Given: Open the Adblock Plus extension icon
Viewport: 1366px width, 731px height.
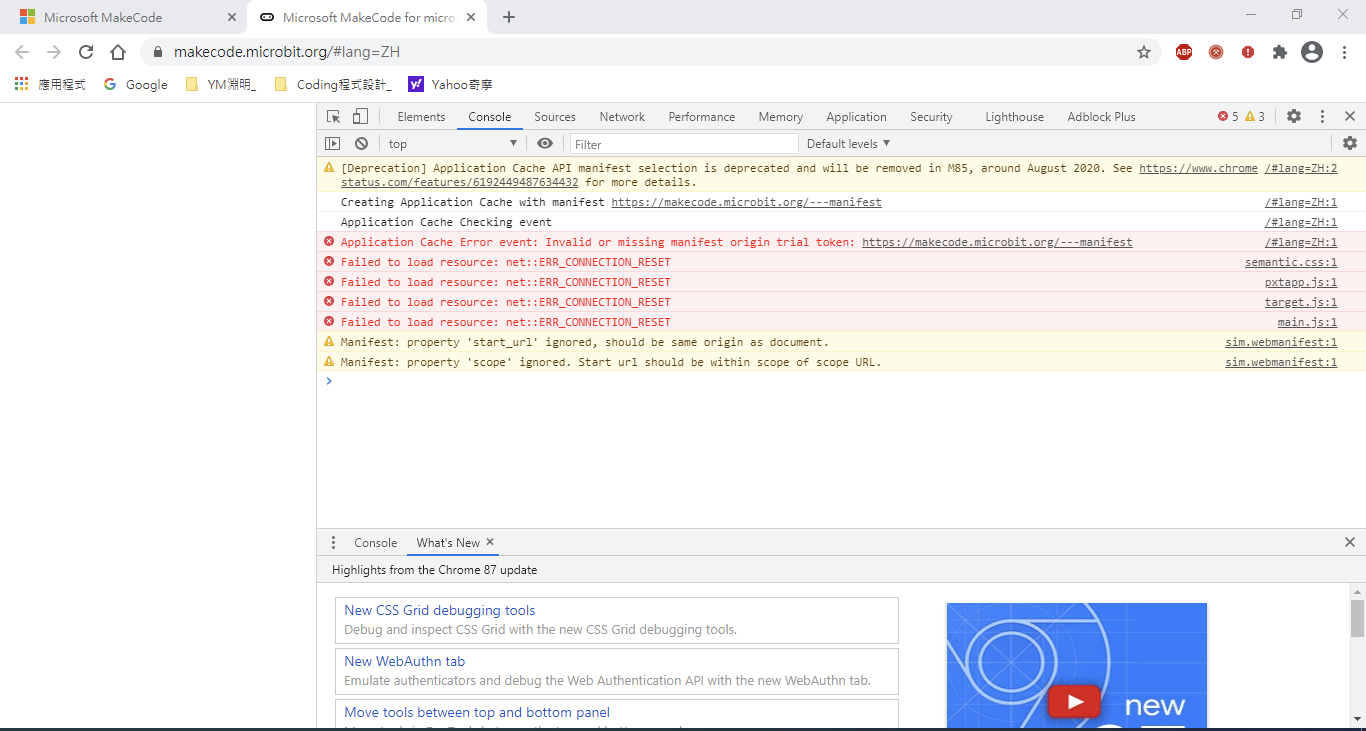Looking at the screenshot, I should (x=1184, y=52).
